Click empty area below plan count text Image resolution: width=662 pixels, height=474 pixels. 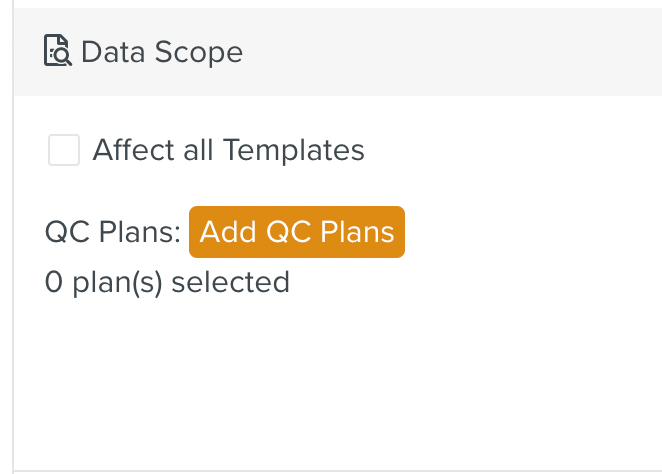point(300,380)
